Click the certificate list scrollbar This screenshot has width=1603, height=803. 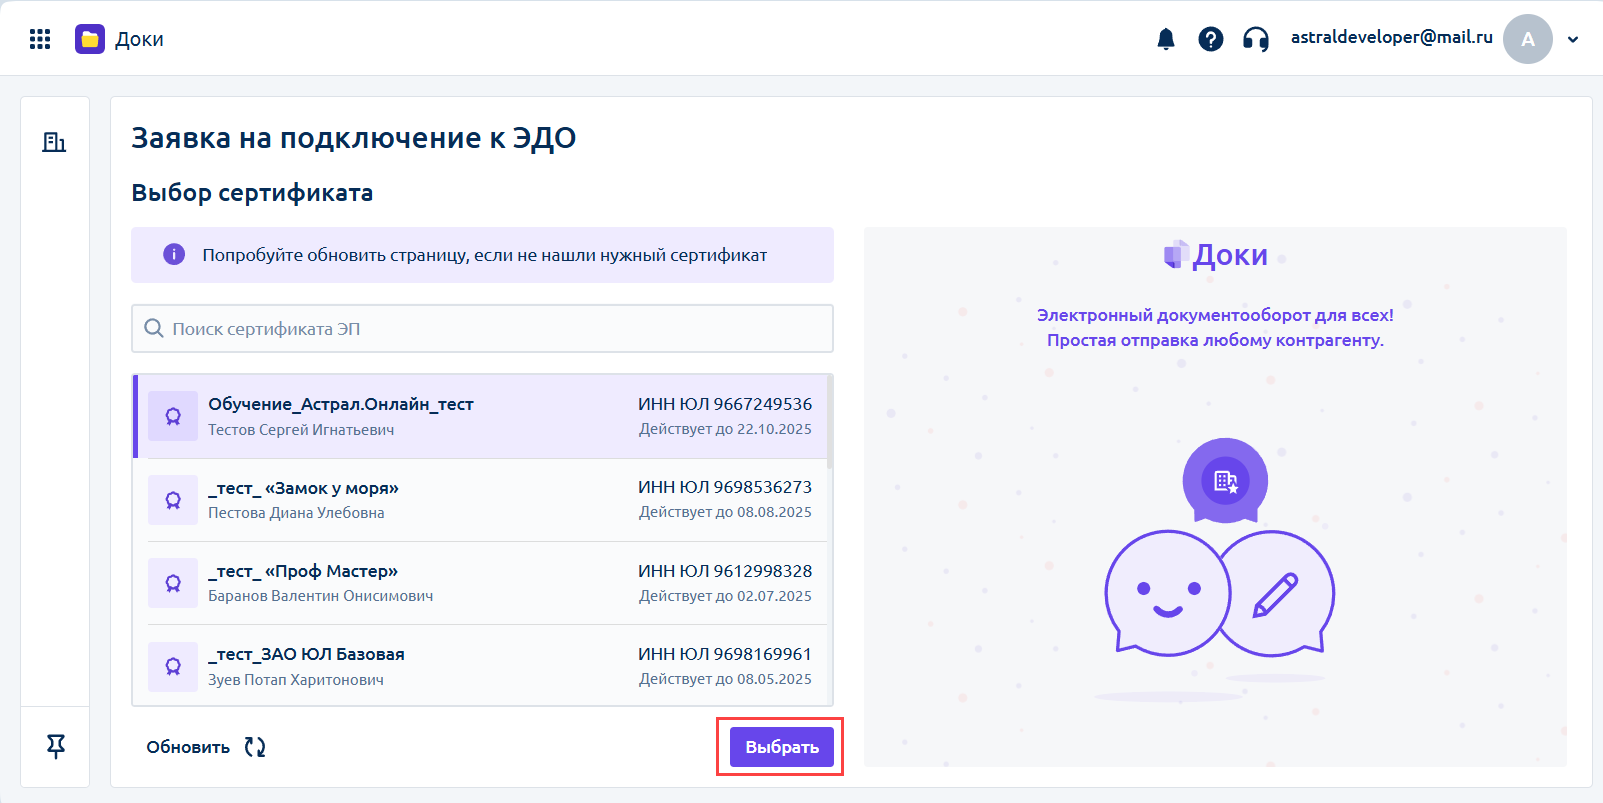click(x=830, y=422)
